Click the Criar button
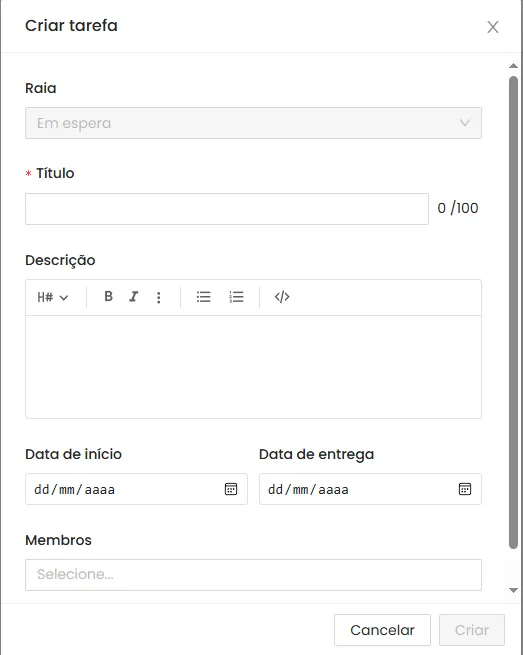This screenshot has height=655, width=523. pos(472,630)
